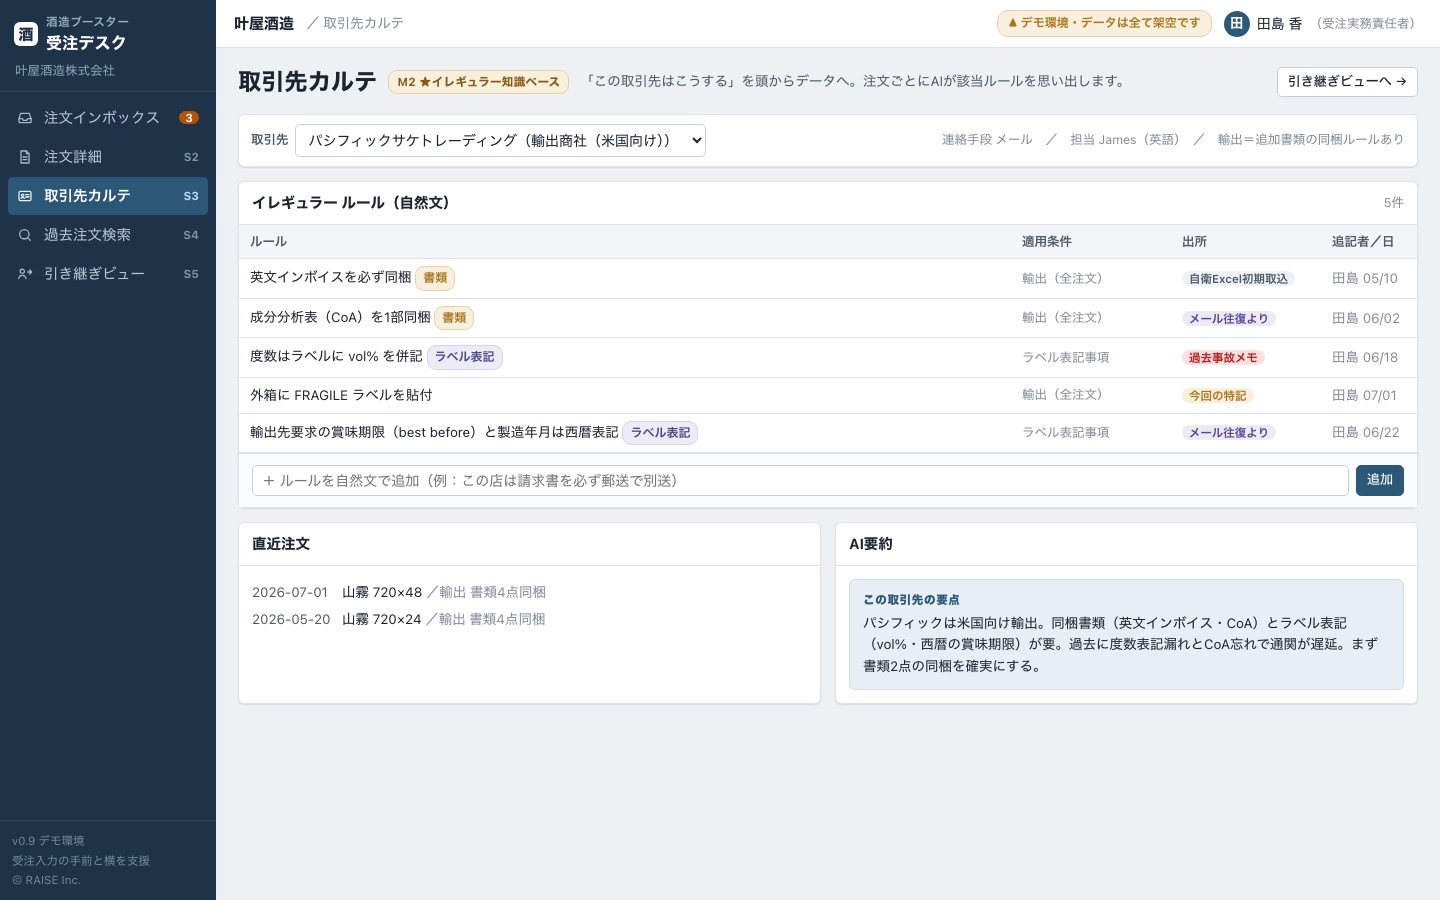Click 田島 05/10 cell
The width and height of the screenshot is (1440, 900).
(x=1365, y=279)
